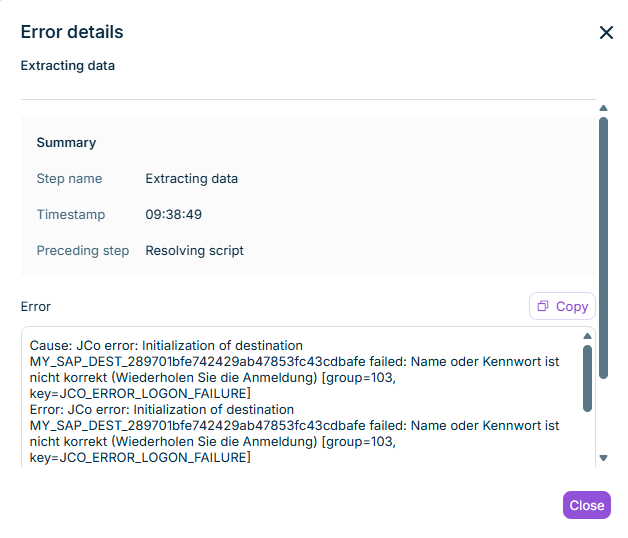
Task: Click 'Extracting data' subtitle under the title
Action: pyautogui.click(x=68, y=66)
